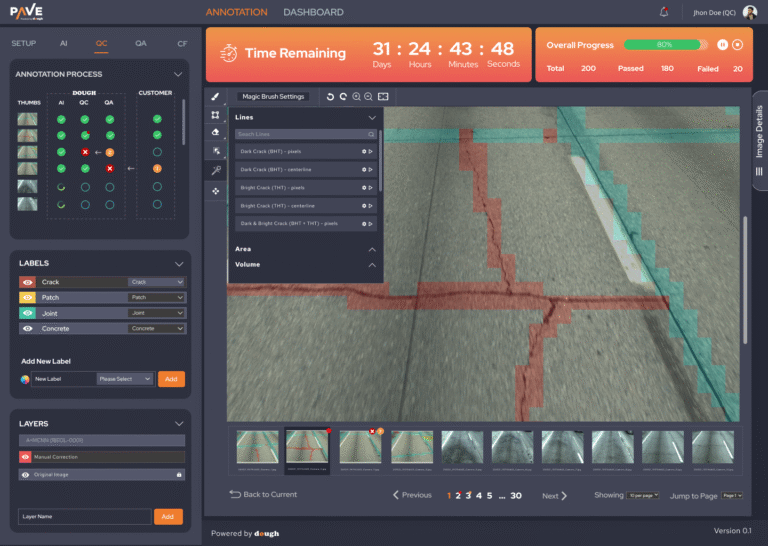Expand the Area section
768x546 pixels.
[x=372, y=249]
